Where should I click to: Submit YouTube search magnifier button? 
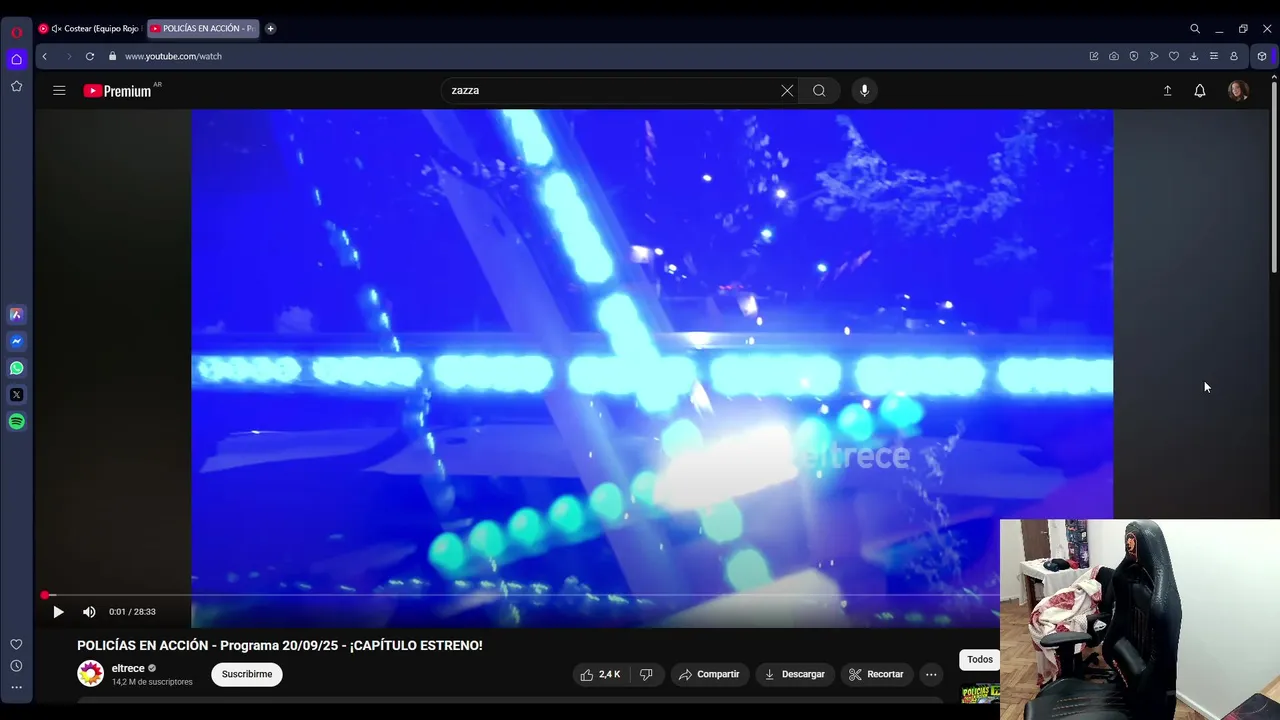click(819, 90)
